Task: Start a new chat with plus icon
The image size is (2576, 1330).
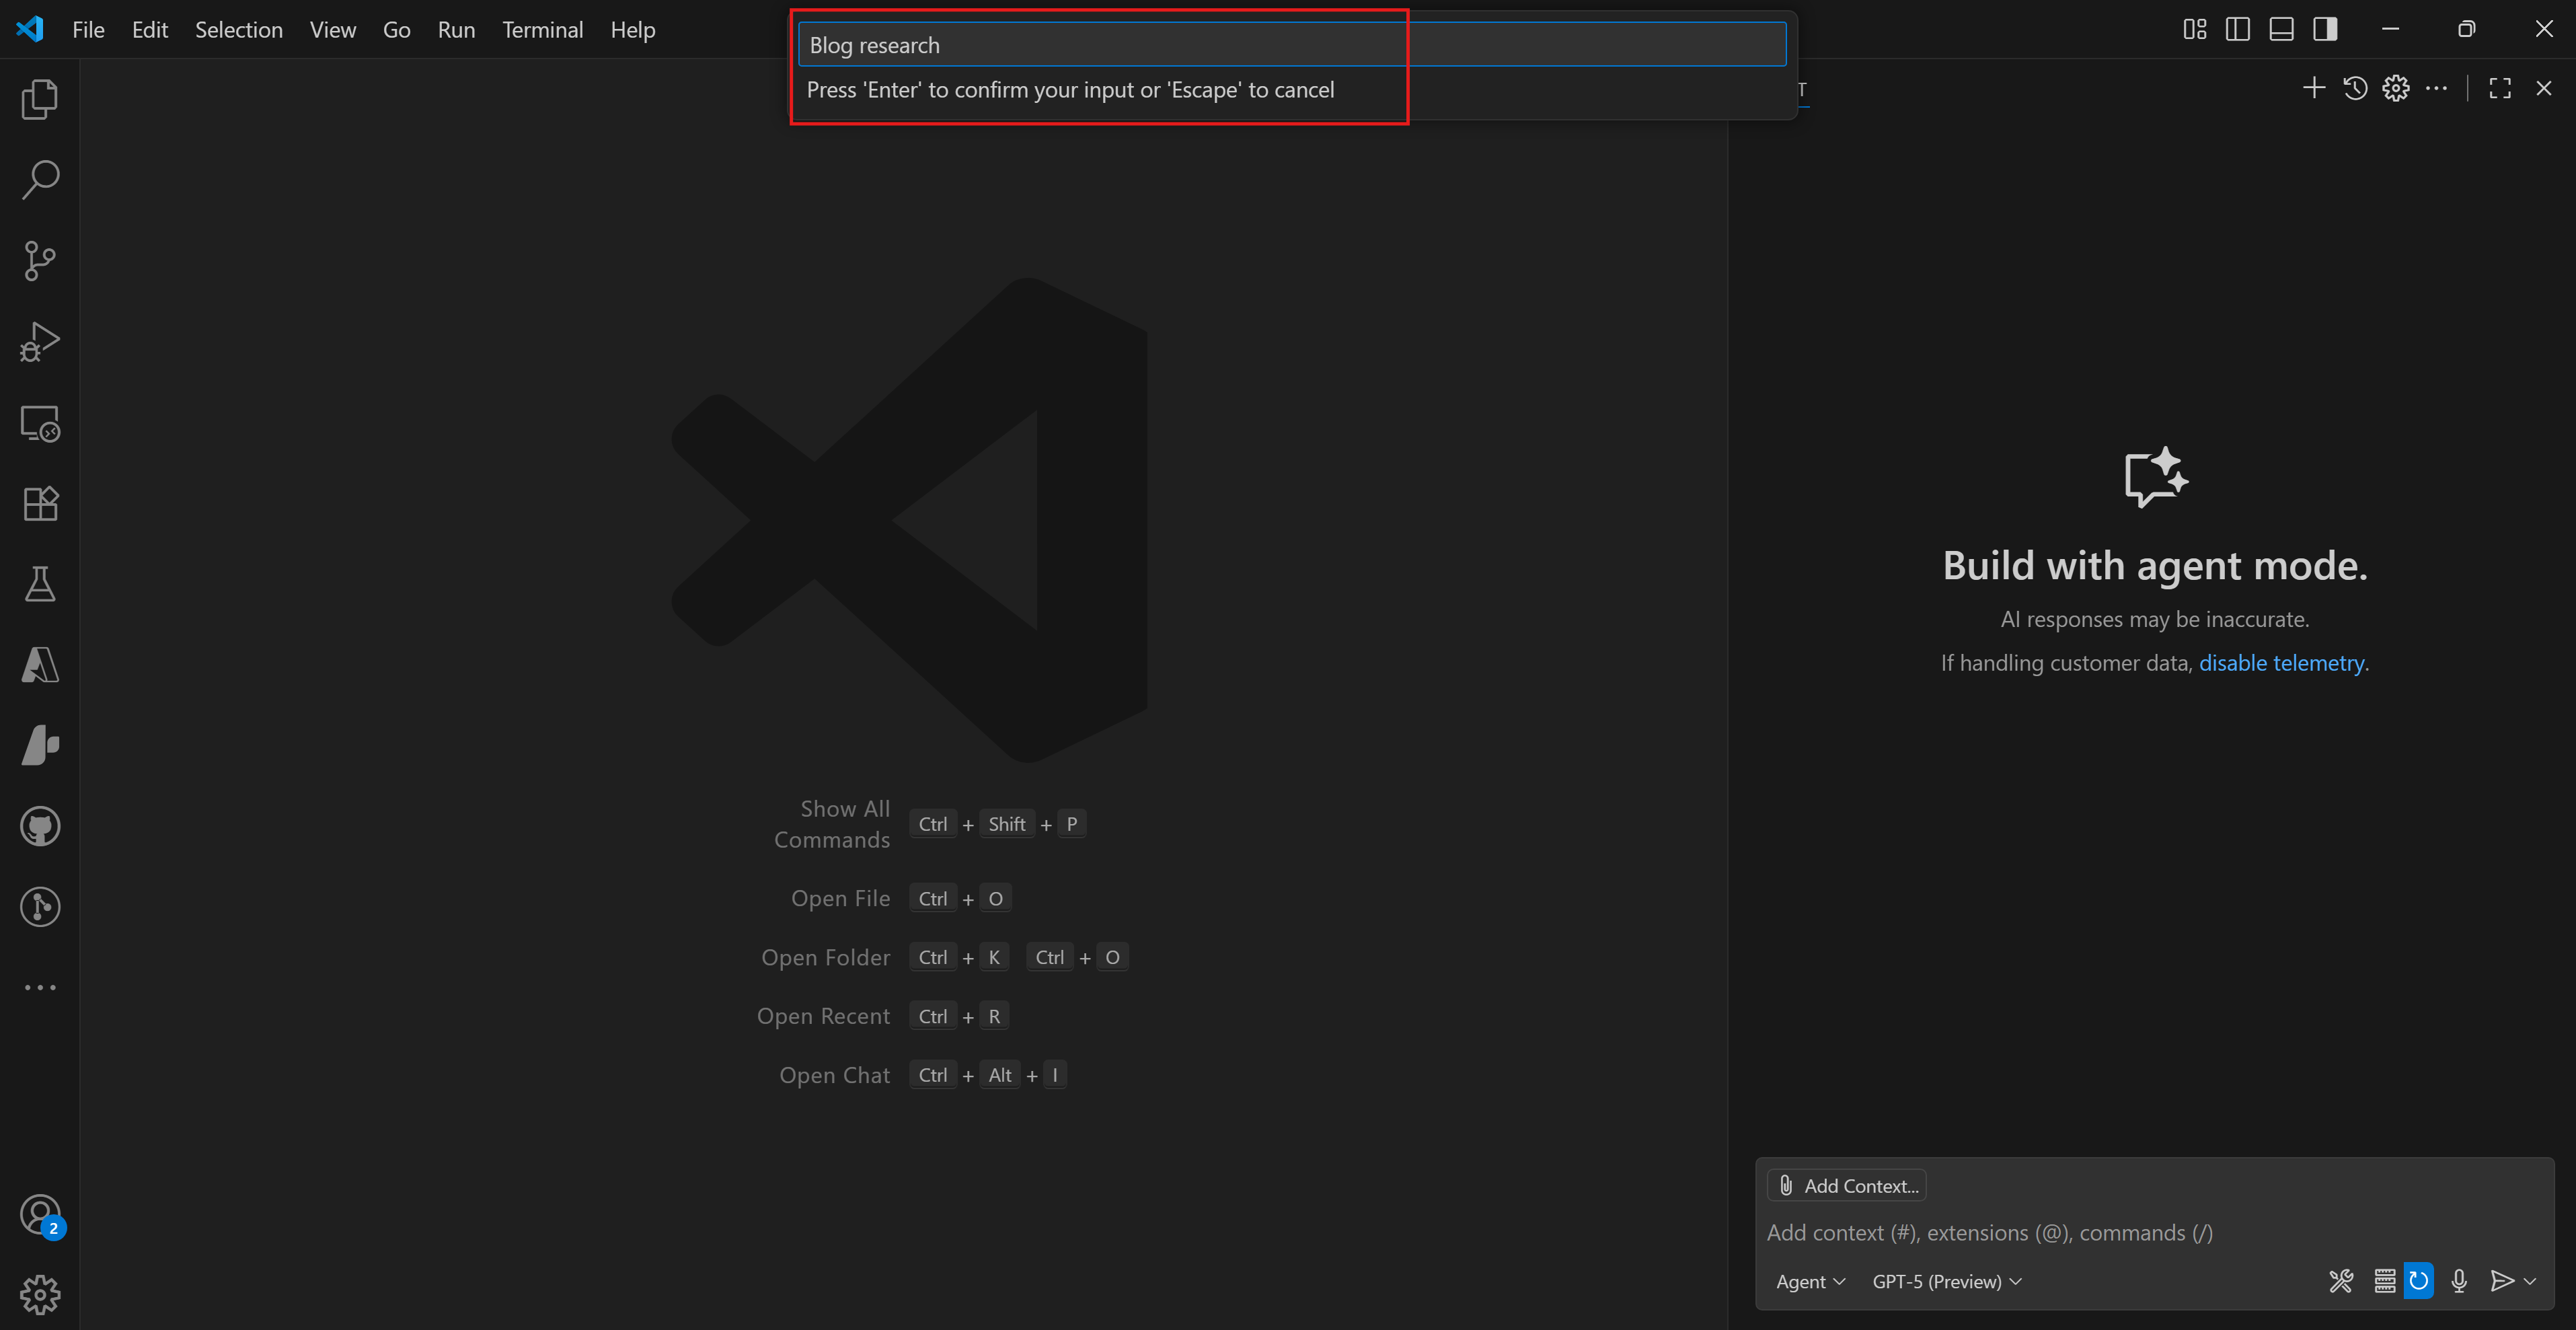Action: coord(2314,88)
